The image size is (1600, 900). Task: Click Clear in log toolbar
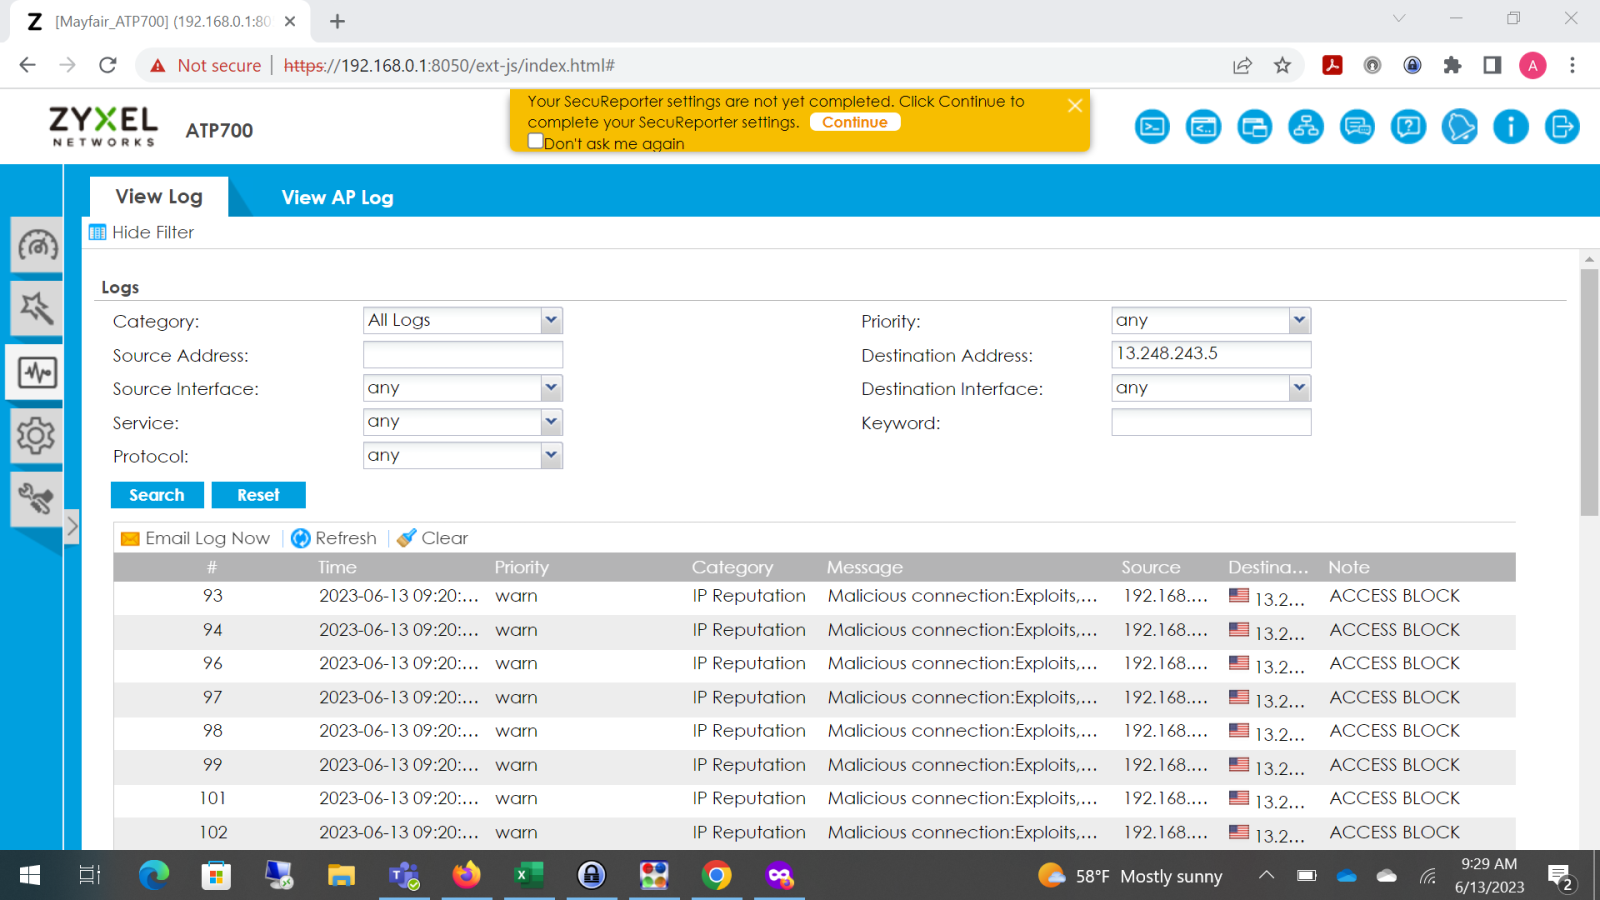(433, 538)
